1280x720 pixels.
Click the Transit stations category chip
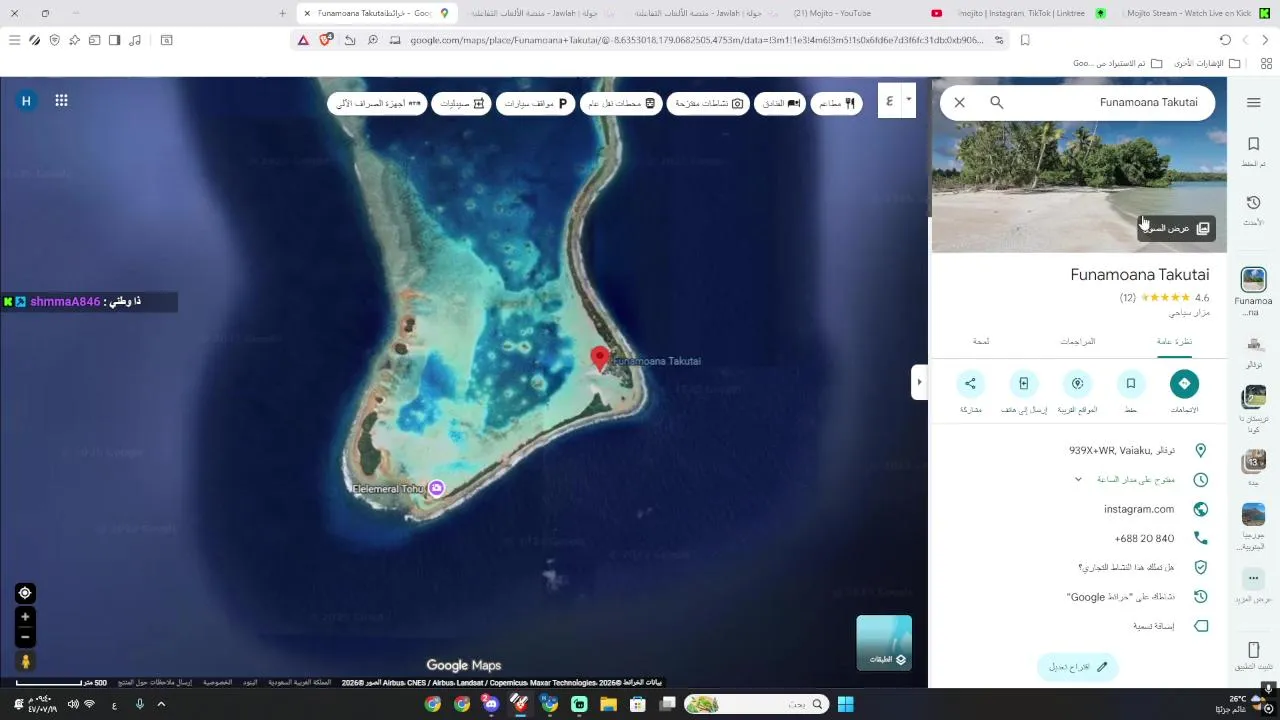click(622, 103)
